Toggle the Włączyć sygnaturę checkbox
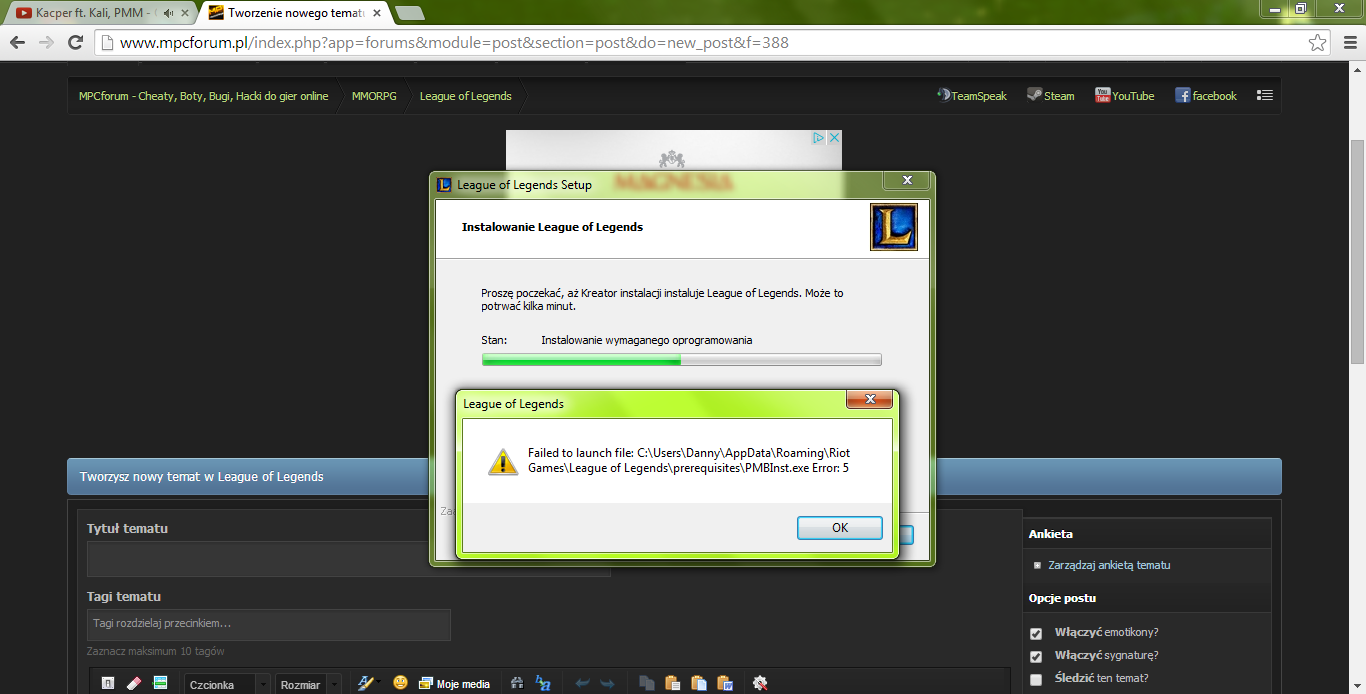The height and width of the screenshot is (694, 1366). click(x=1036, y=656)
